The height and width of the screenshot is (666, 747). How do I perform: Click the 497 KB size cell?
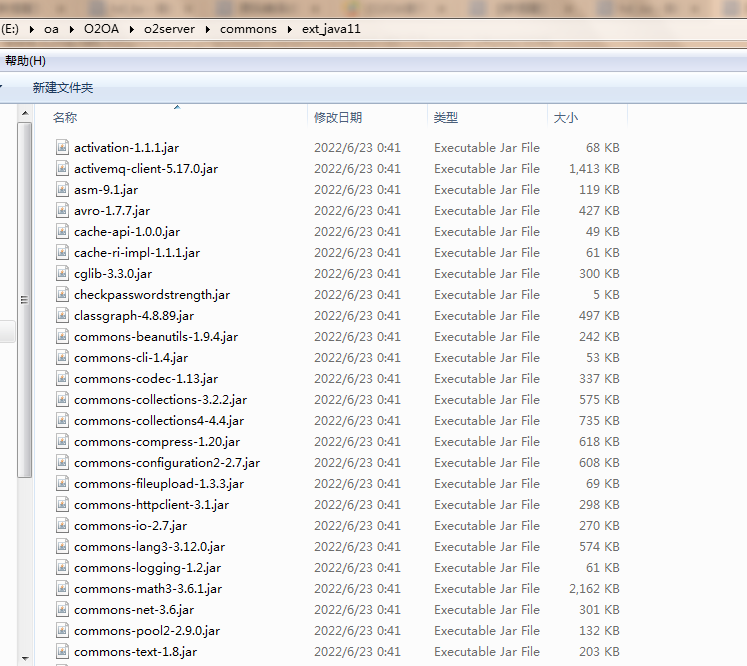(x=599, y=315)
